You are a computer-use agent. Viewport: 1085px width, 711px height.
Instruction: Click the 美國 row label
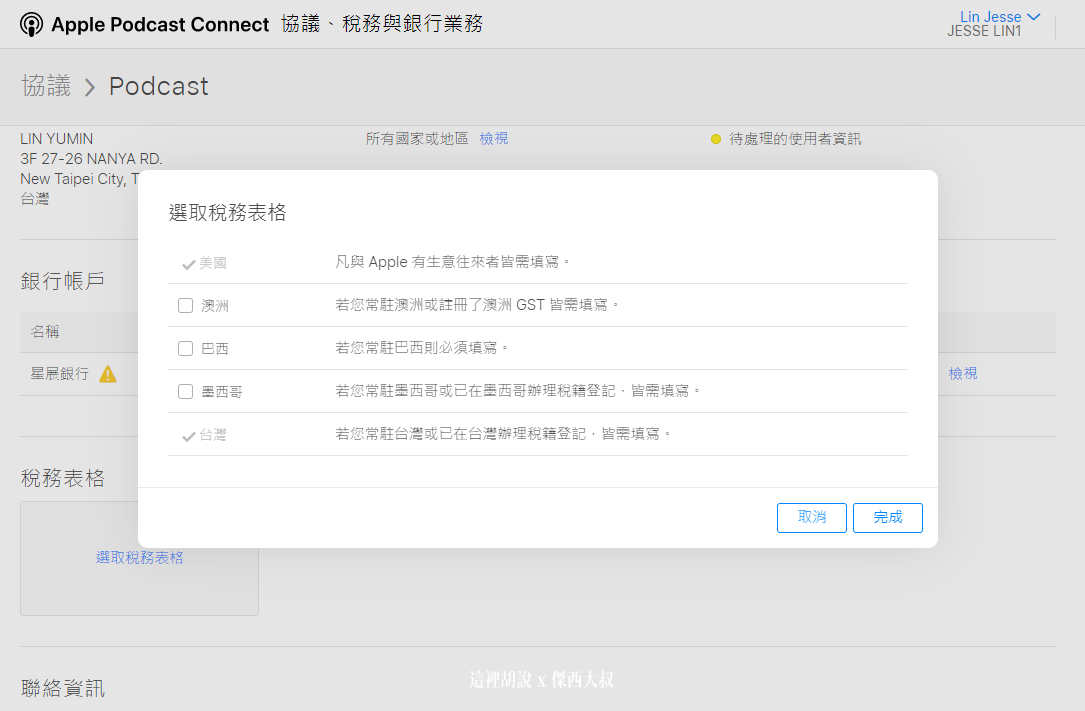click(213, 263)
